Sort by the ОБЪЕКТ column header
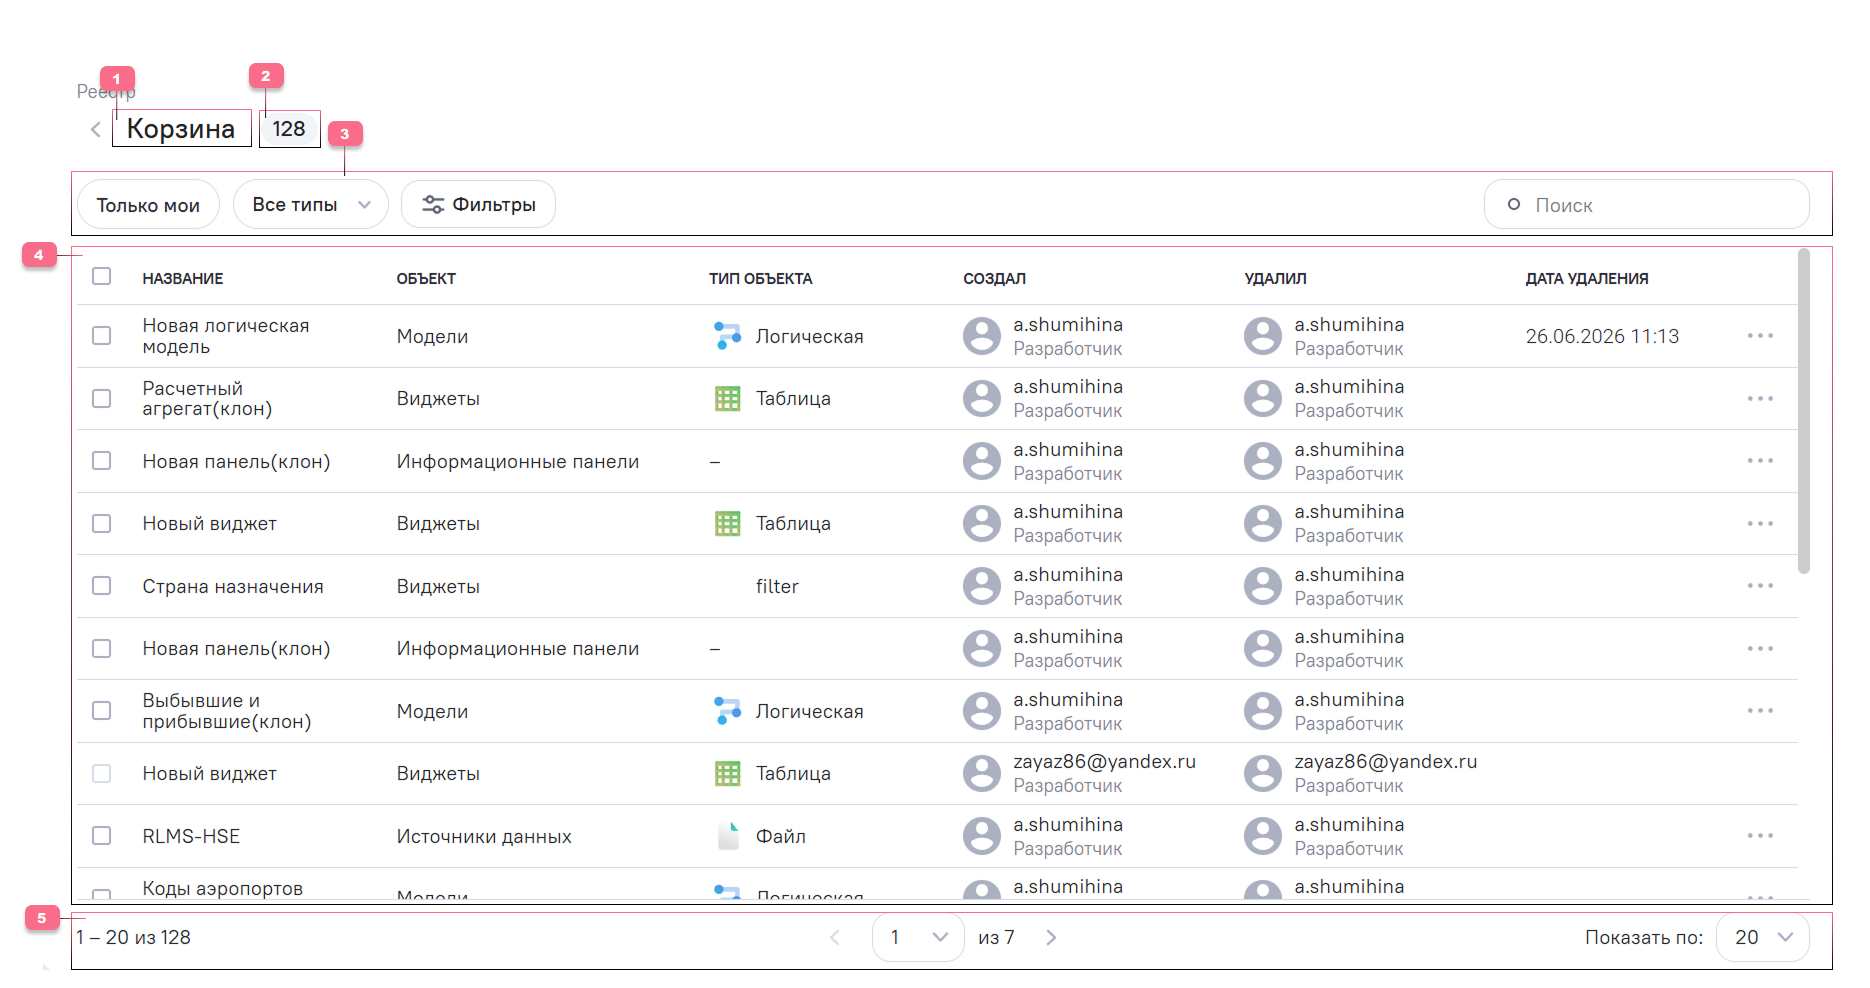 [x=426, y=279]
